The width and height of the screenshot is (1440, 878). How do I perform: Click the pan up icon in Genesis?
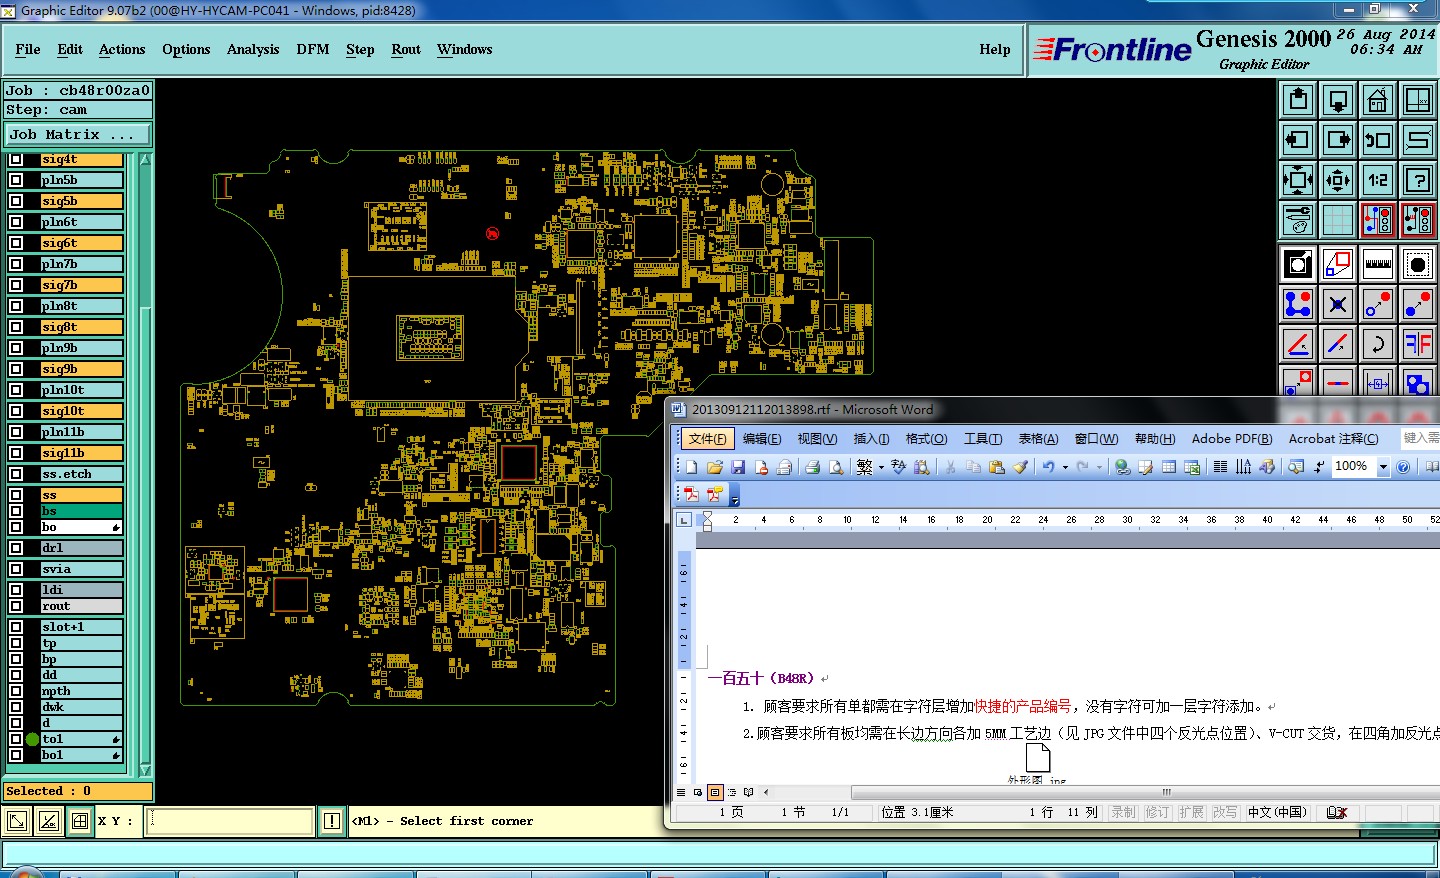point(1298,100)
